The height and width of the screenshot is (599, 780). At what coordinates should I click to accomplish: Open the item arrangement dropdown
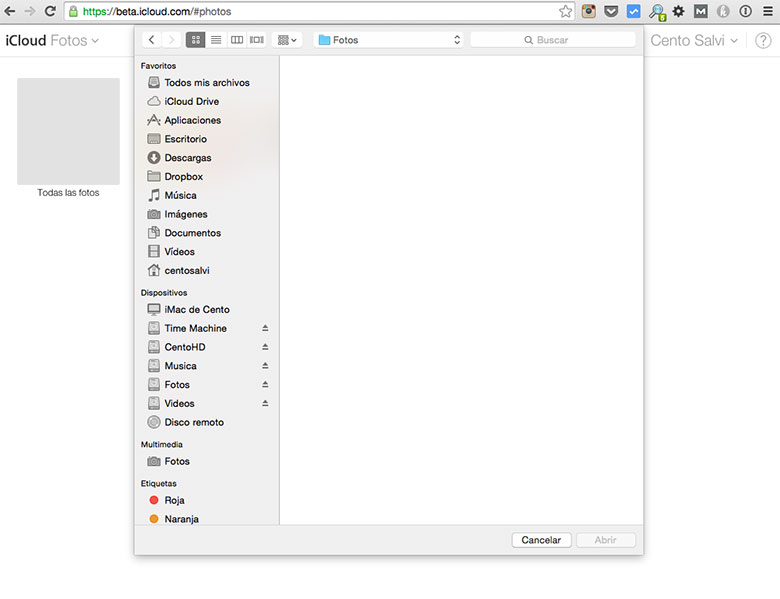[x=287, y=40]
